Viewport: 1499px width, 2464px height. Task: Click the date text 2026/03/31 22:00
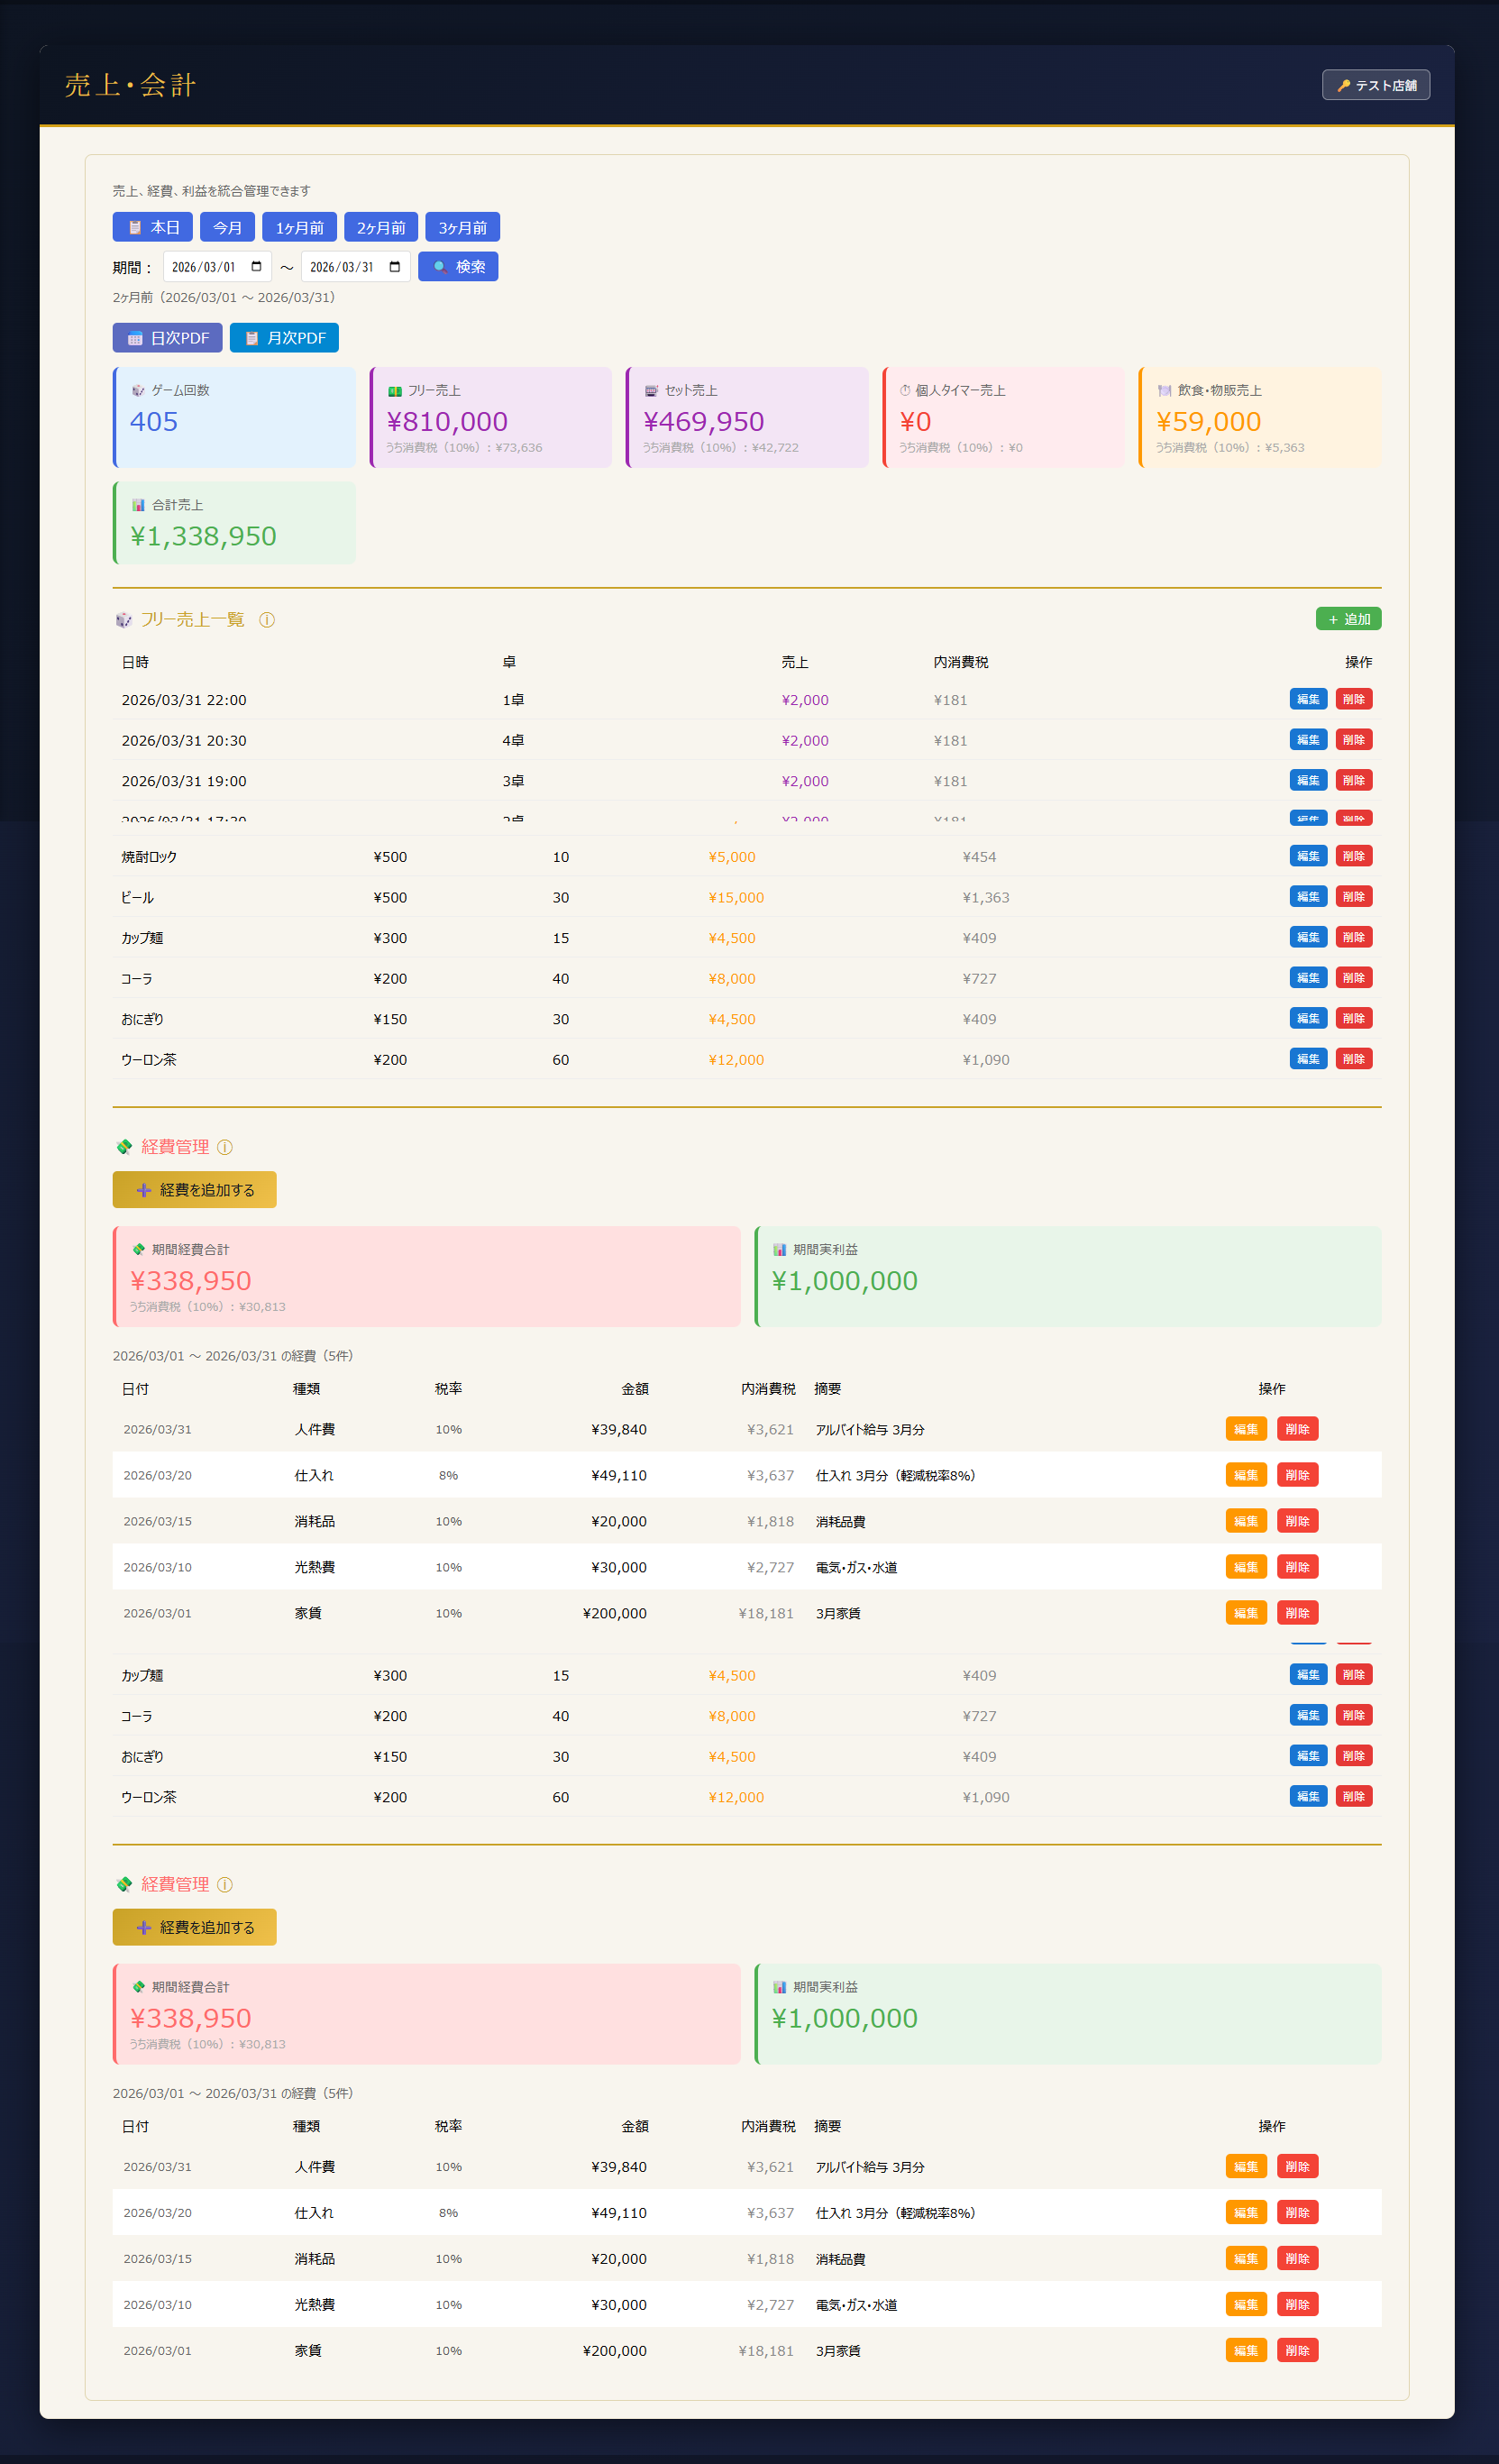tap(184, 700)
